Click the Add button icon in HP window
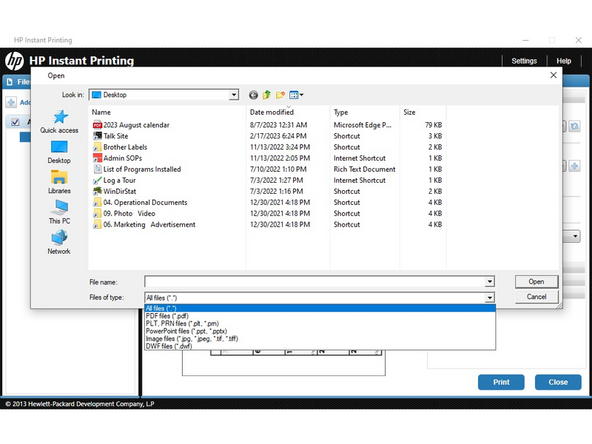The image size is (592, 444). [11, 102]
